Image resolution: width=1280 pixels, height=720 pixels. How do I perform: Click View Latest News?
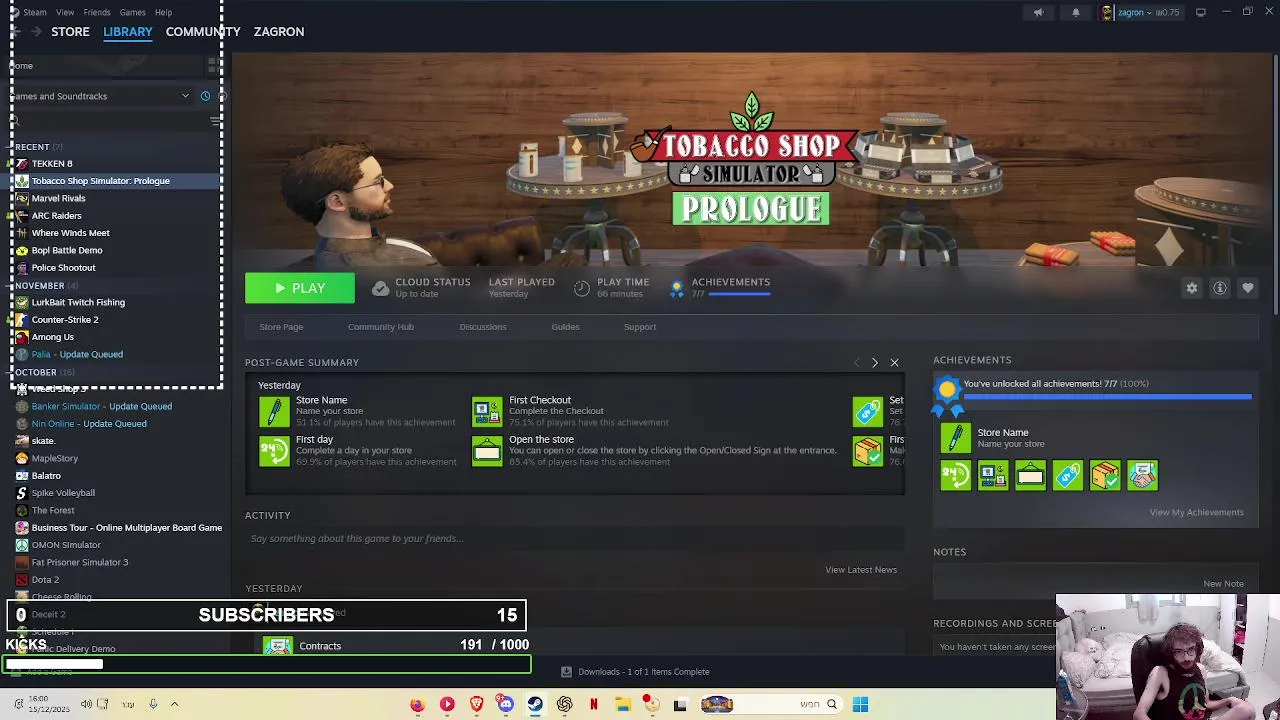(x=861, y=570)
